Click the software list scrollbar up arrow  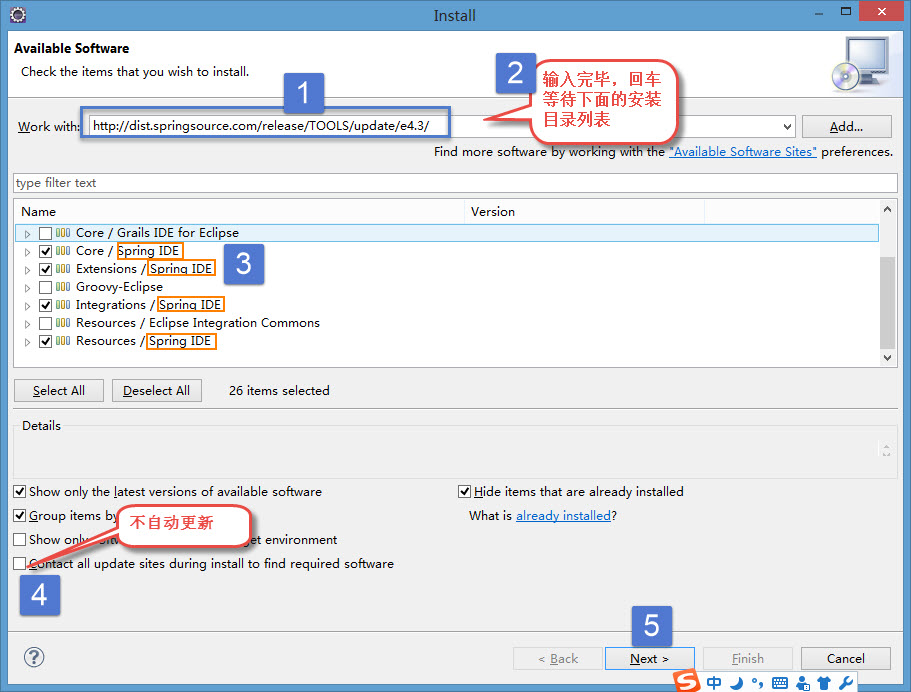click(887, 209)
